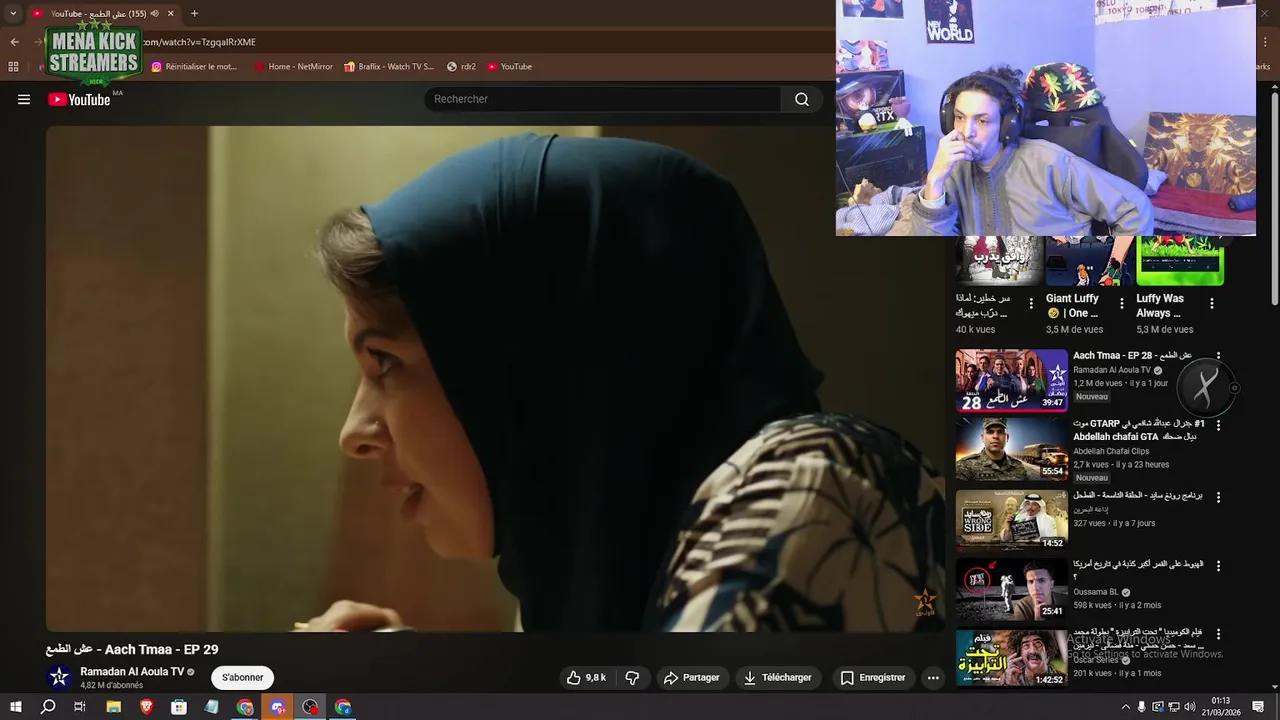Open Brave browser from taskbar
Screen dimensions: 1280x720
pos(147,707)
